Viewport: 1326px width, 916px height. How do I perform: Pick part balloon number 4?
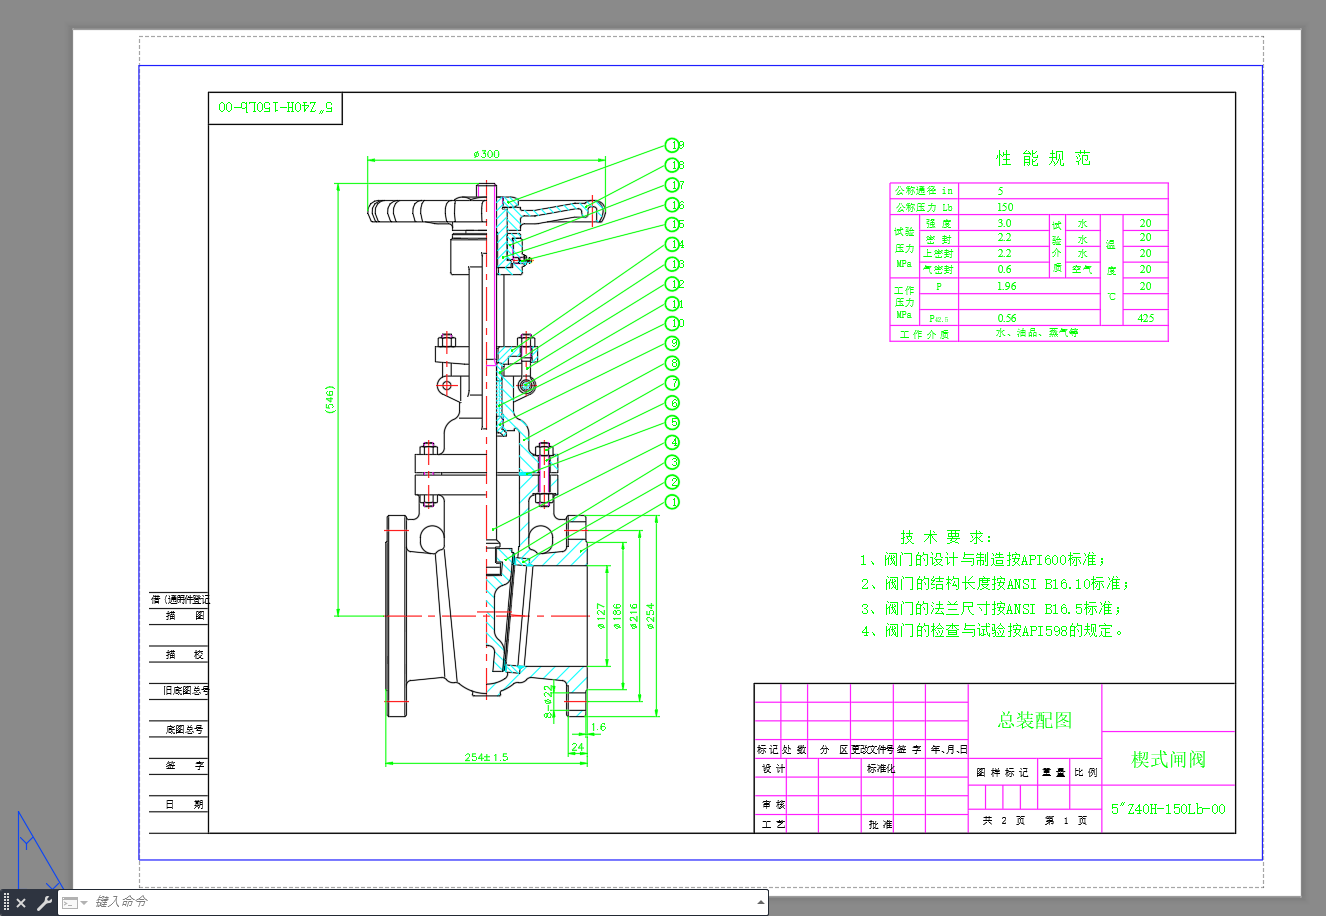click(674, 443)
